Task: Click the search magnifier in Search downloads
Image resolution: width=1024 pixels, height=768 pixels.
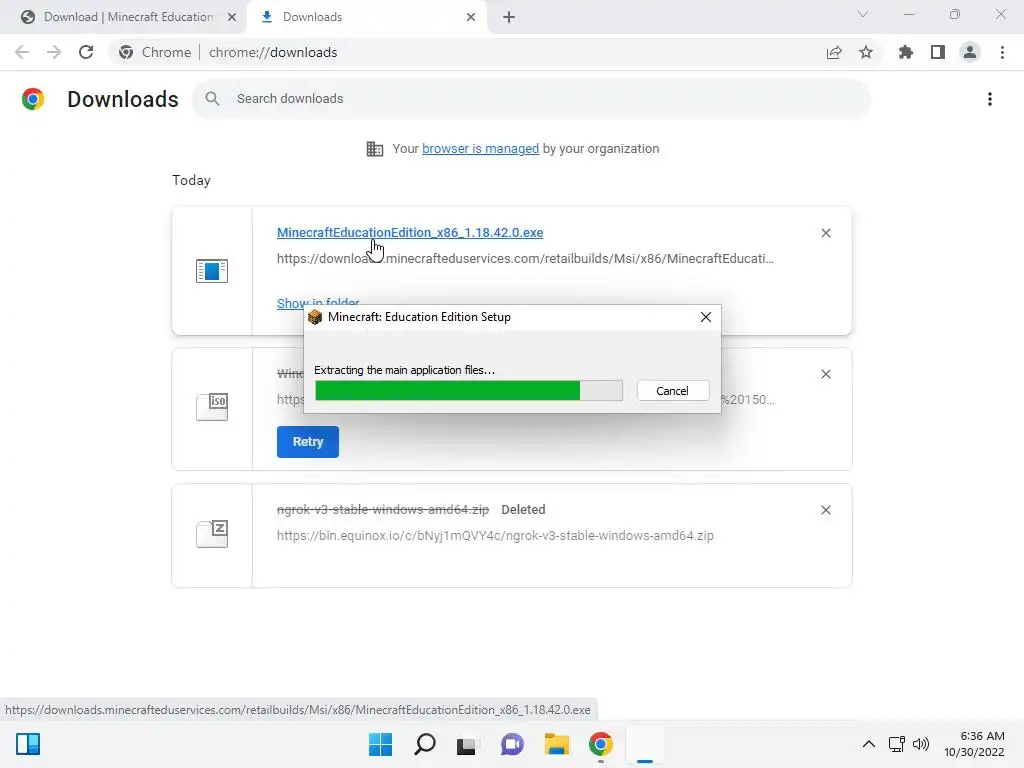Action: (212, 99)
